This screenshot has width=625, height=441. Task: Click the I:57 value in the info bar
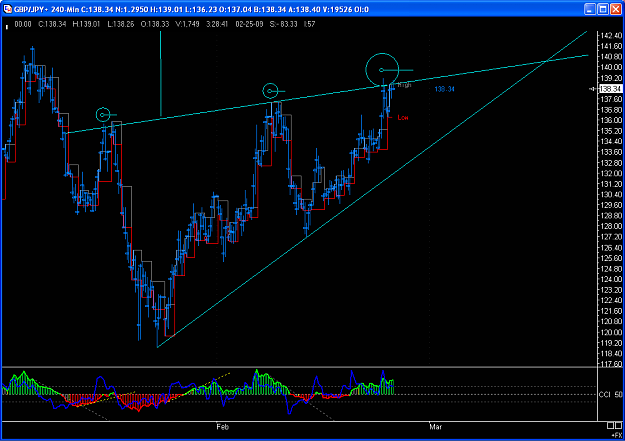(x=309, y=24)
